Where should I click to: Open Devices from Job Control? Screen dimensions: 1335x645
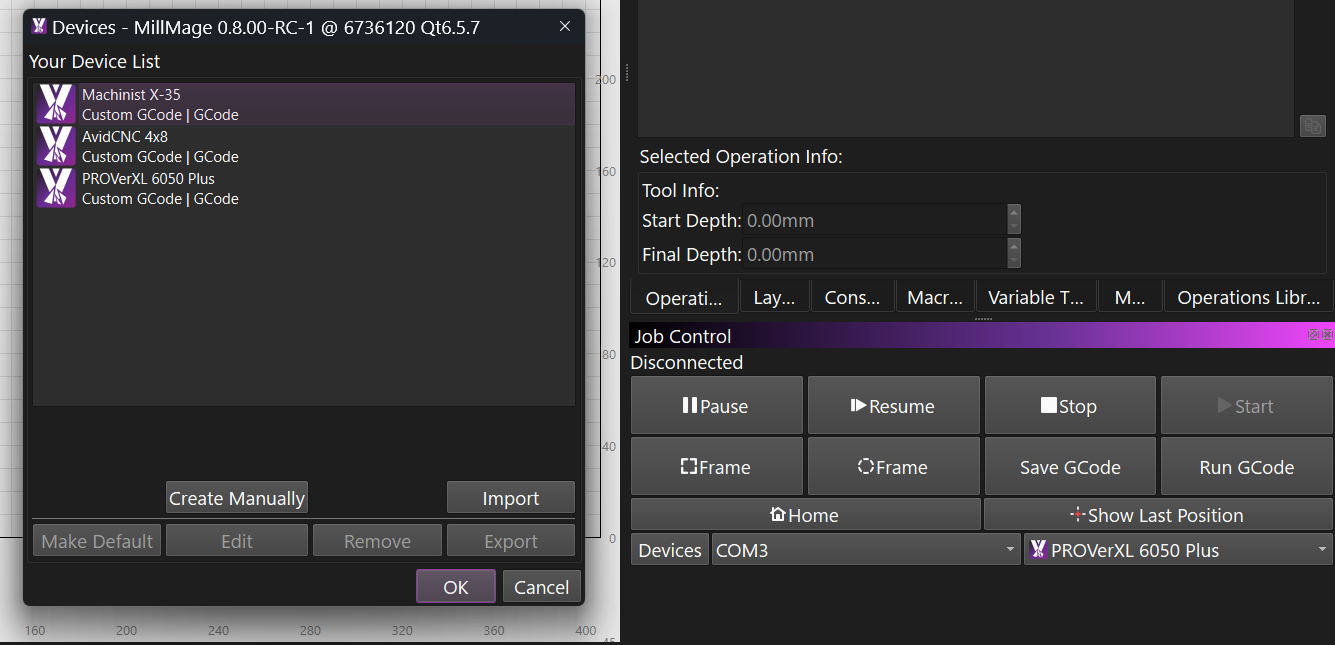(x=670, y=550)
